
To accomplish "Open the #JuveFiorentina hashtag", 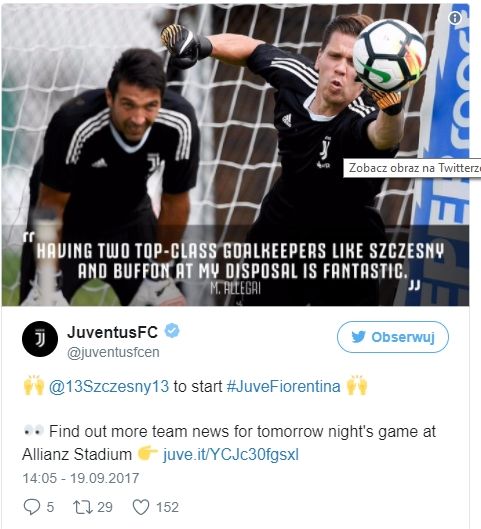I will pyautogui.click(x=283, y=386).
